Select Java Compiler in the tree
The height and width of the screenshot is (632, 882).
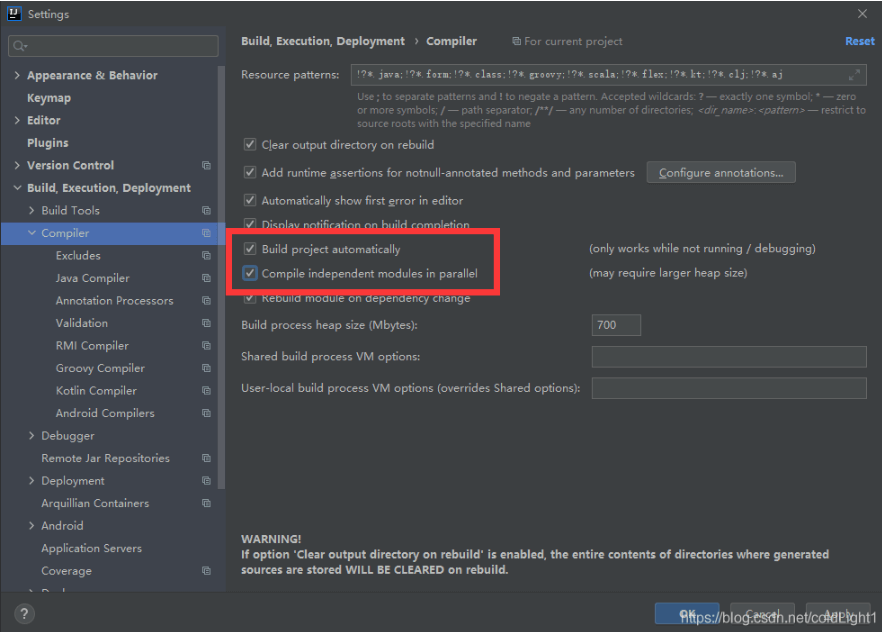pyautogui.click(x=92, y=278)
